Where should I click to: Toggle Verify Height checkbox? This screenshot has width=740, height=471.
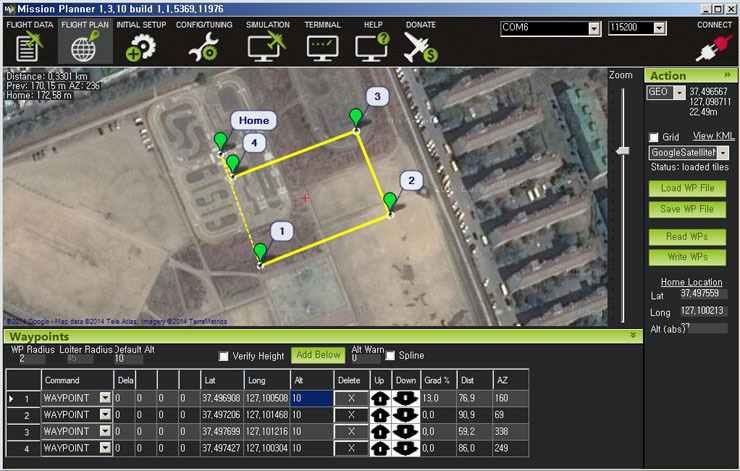coord(224,356)
